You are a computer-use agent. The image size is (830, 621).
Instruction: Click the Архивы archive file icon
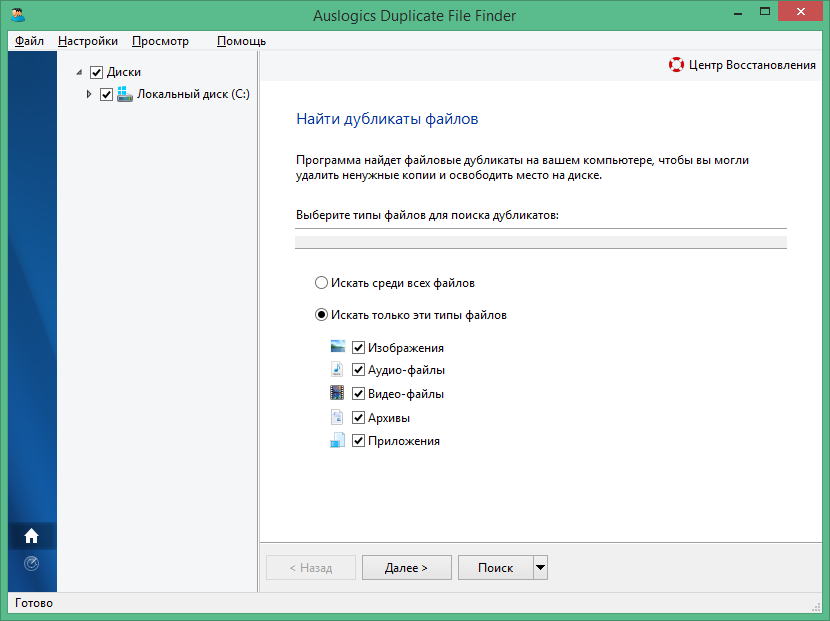coord(338,417)
